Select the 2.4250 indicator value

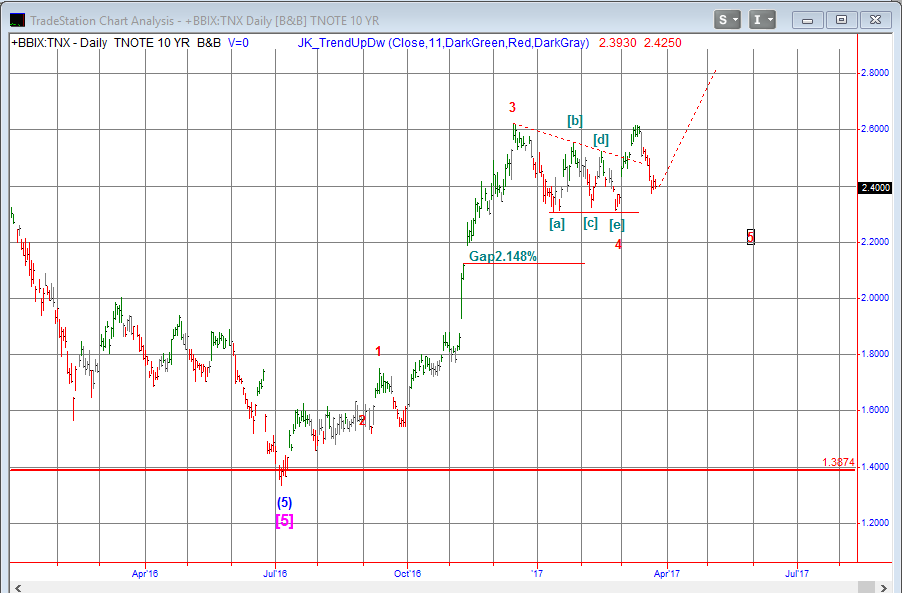pos(663,43)
